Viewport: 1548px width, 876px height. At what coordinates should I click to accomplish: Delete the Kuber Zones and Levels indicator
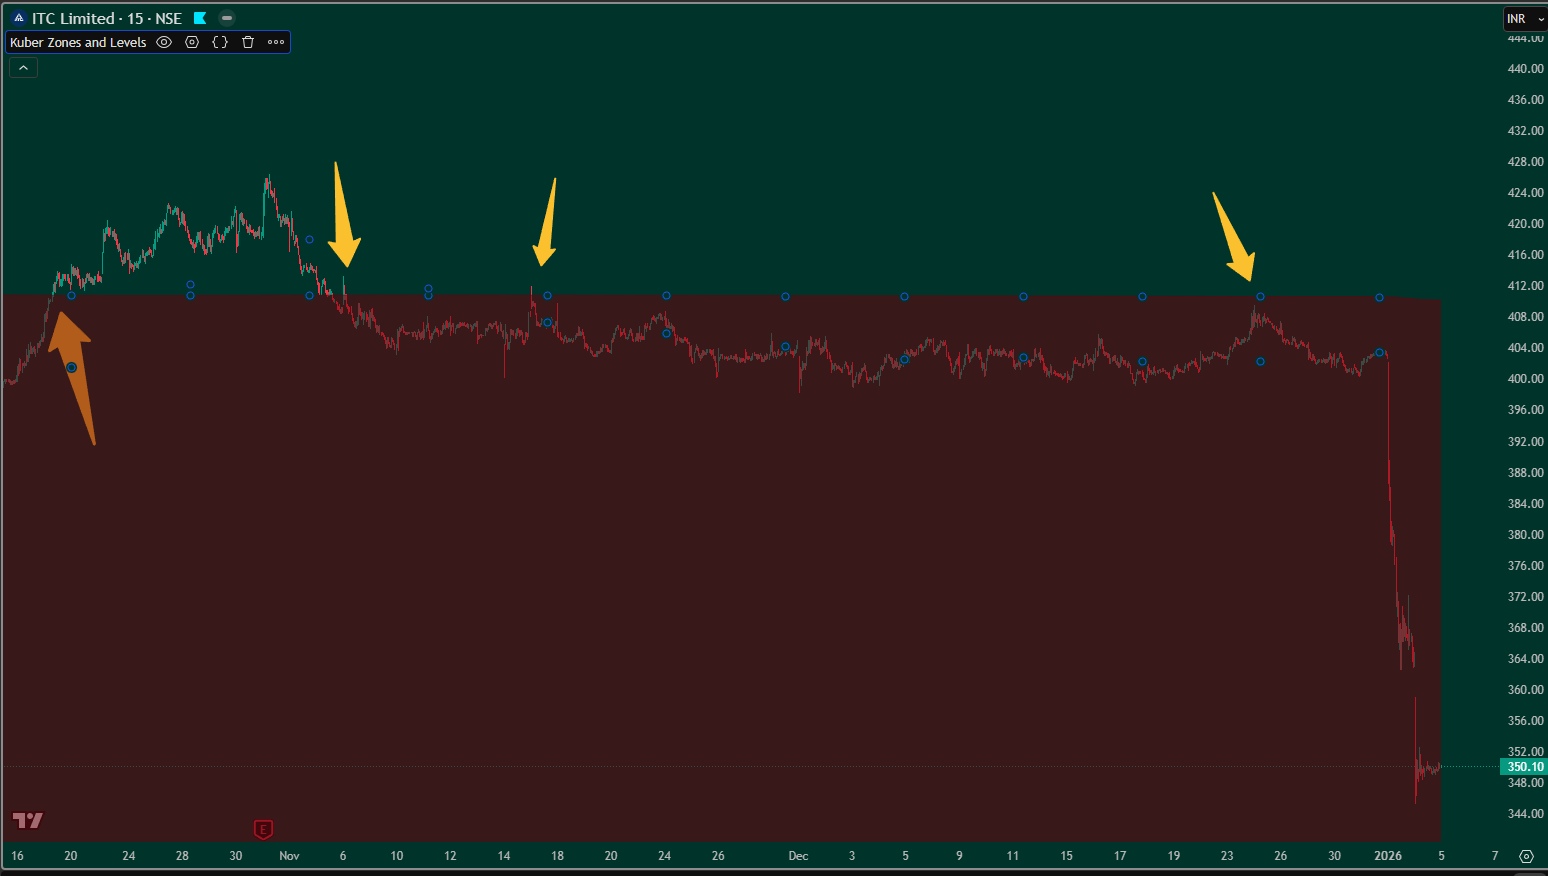tap(247, 42)
